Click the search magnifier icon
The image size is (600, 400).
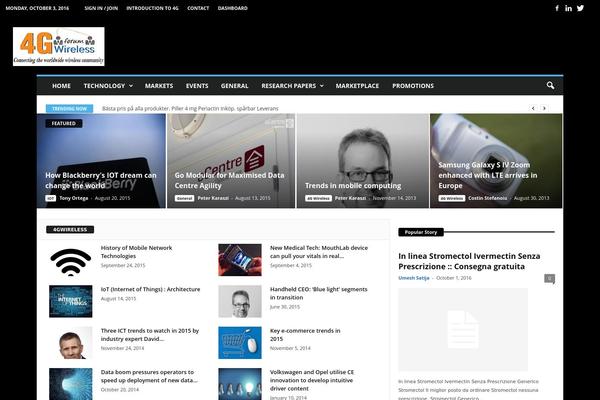550,85
